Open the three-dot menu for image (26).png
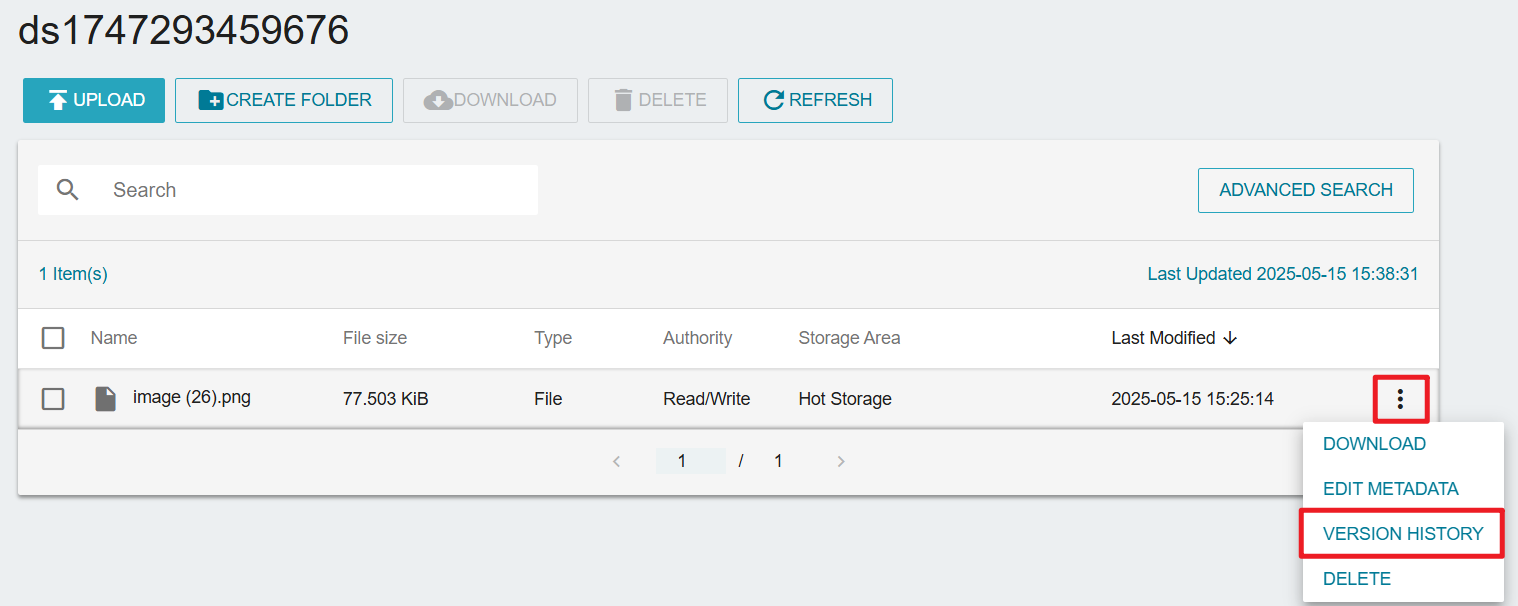 click(1400, 399)
